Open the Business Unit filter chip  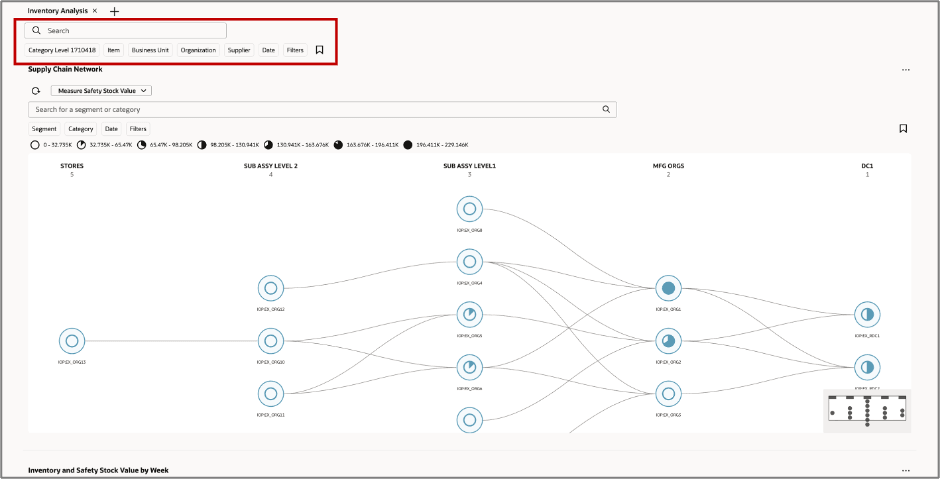pos(150,50)
